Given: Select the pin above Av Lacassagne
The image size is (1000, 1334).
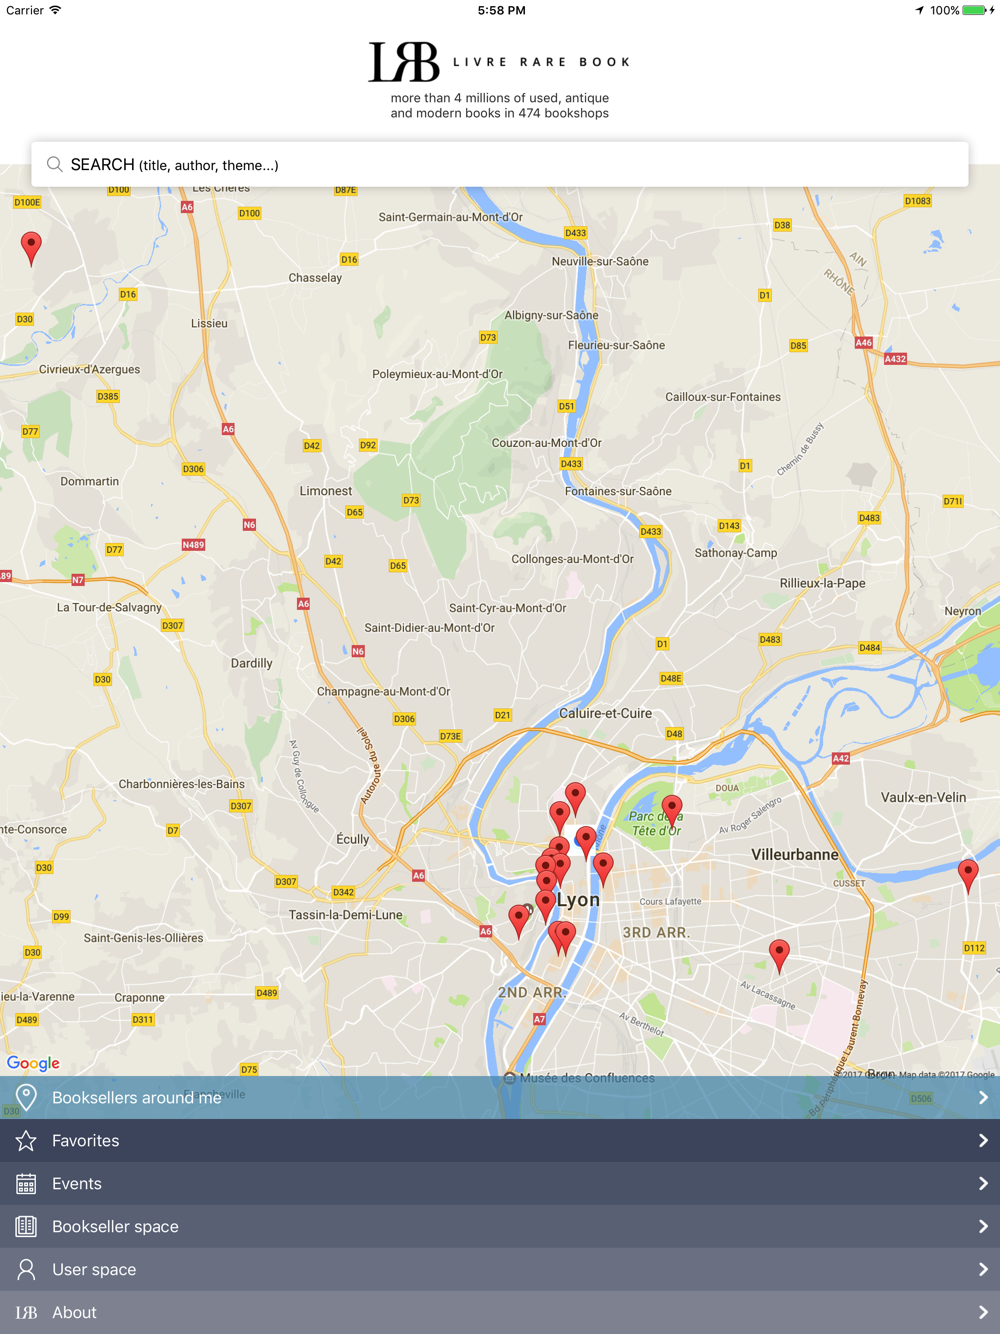Looking at the screenshot, I should [779, 956].
